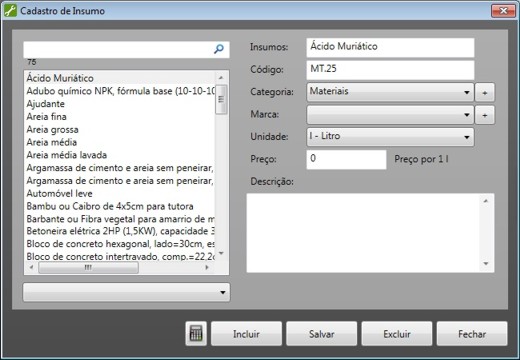The width and height of the screenshot is (520, 360).
Task: Click list vertical scrollbar up arrow
Action: click(221, 78)
